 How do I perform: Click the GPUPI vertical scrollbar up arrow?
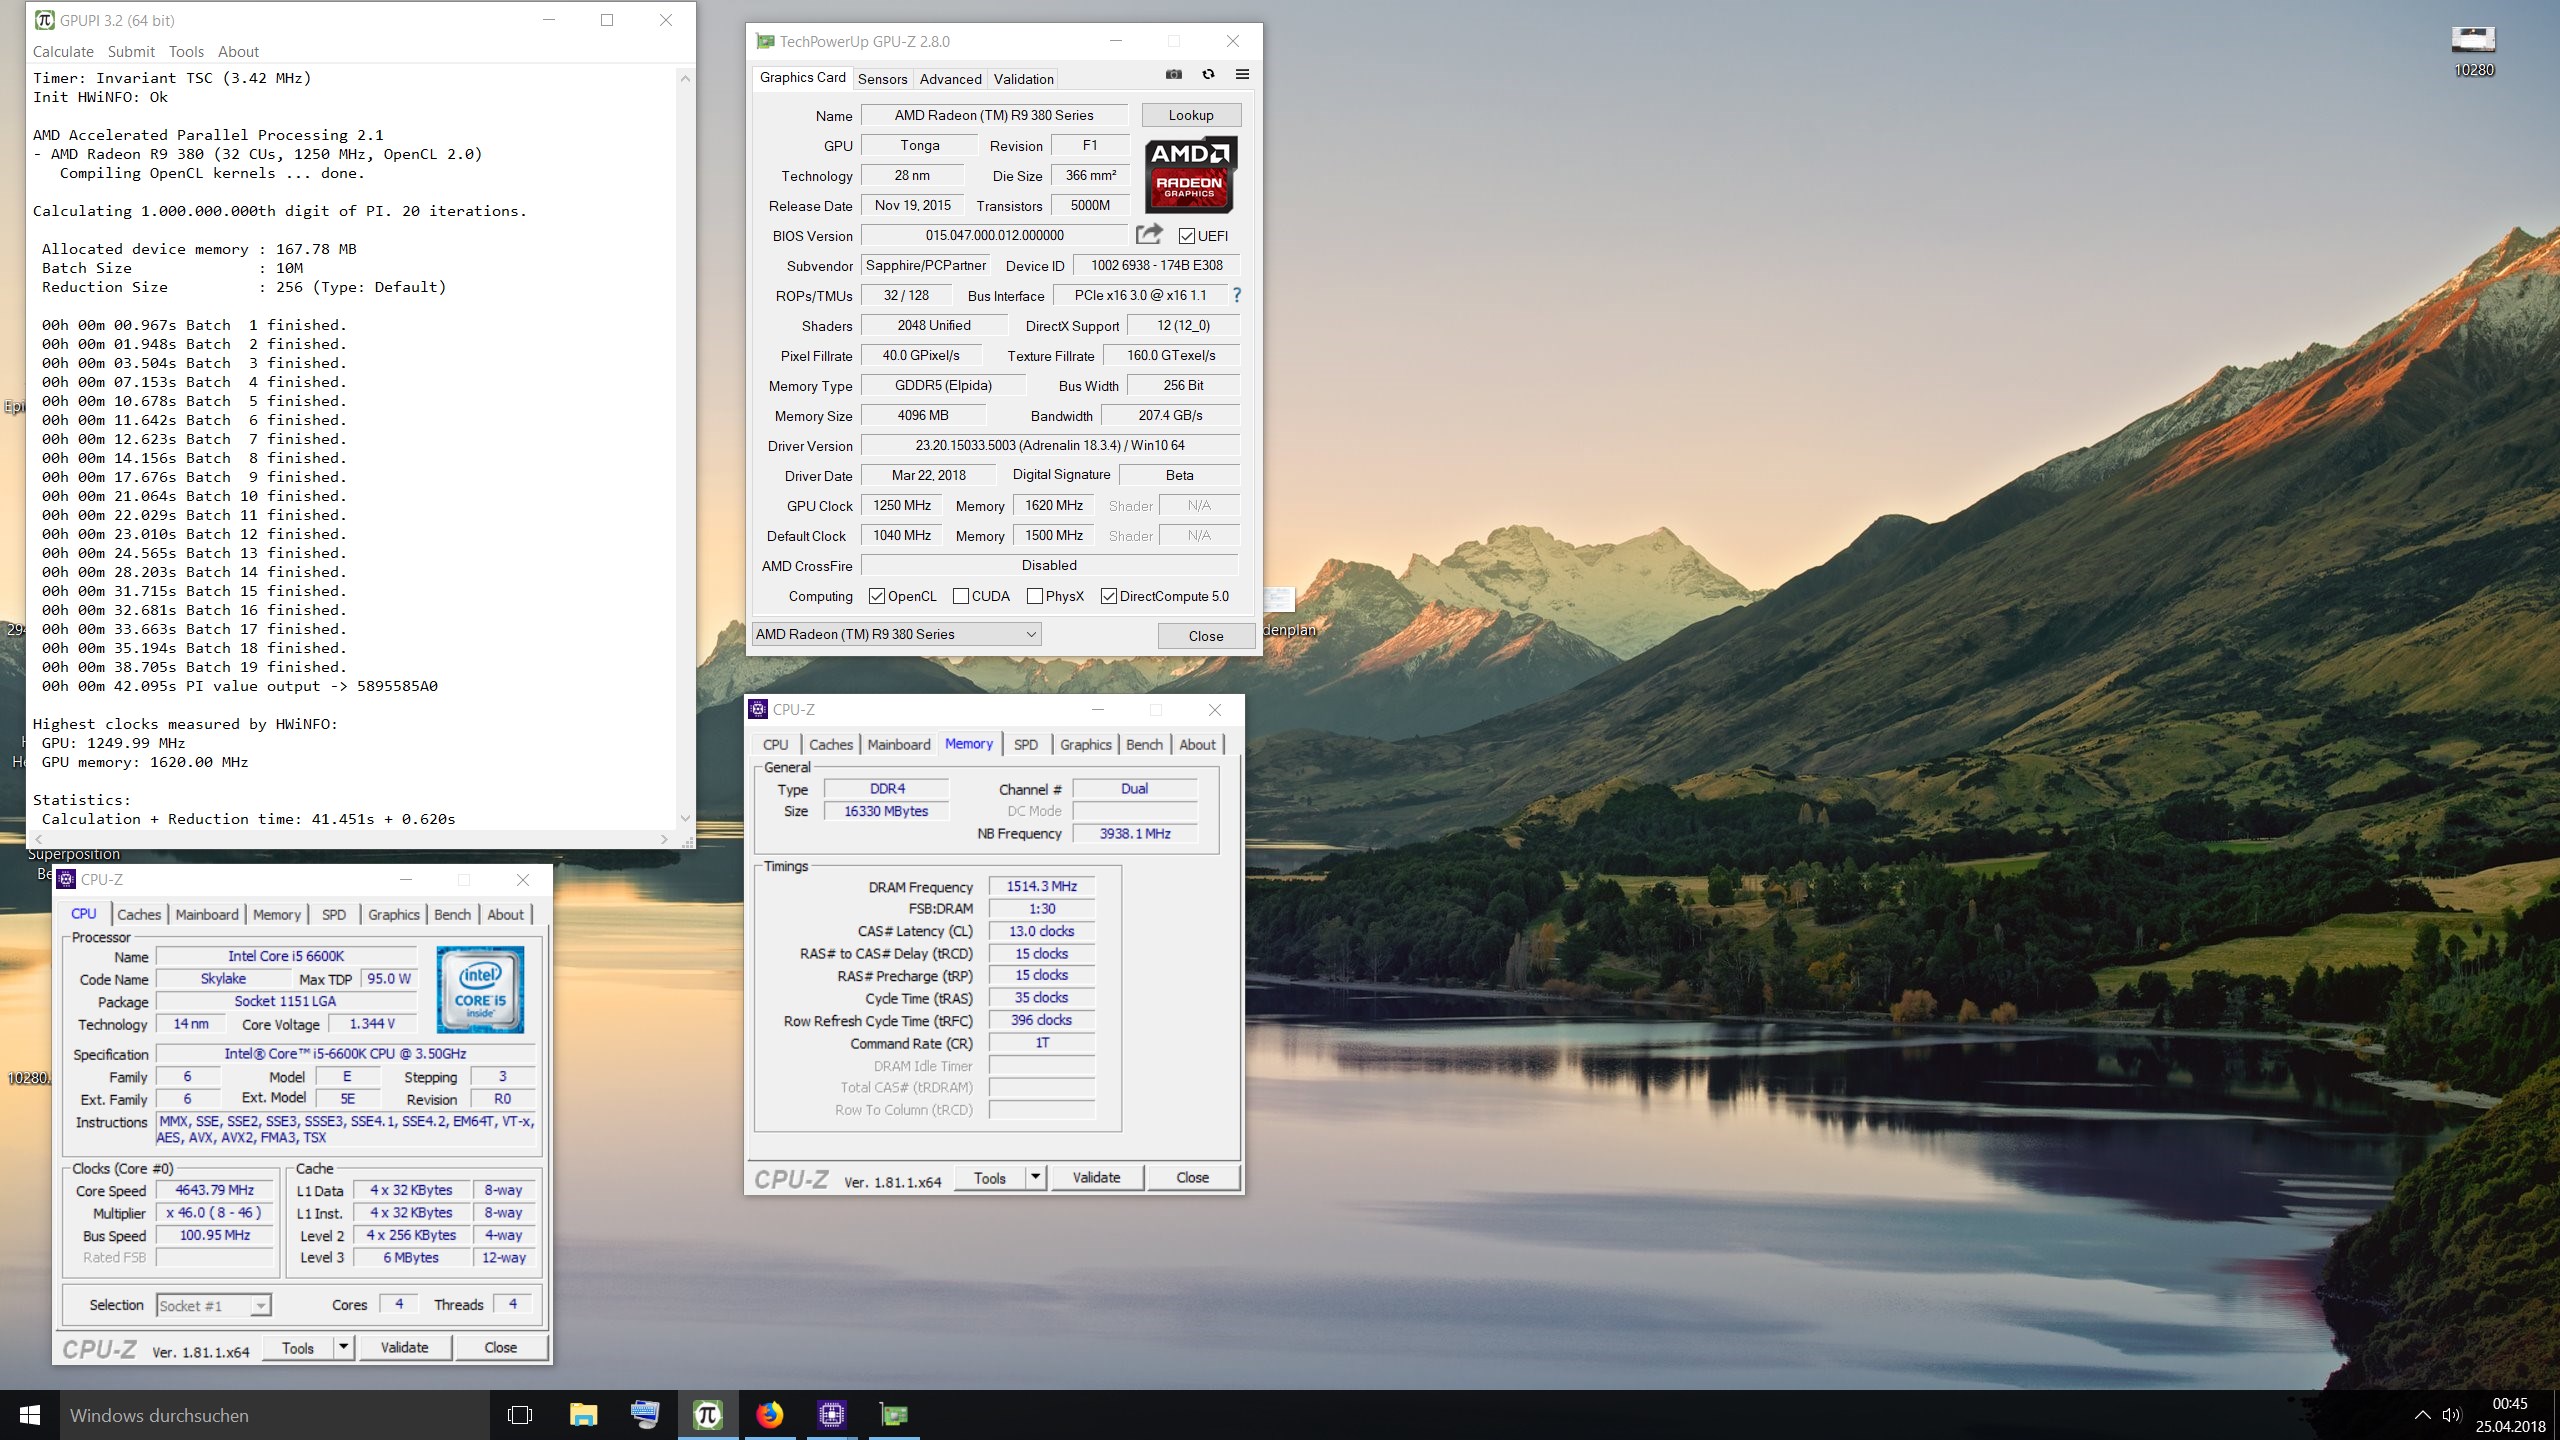[685, 78]
